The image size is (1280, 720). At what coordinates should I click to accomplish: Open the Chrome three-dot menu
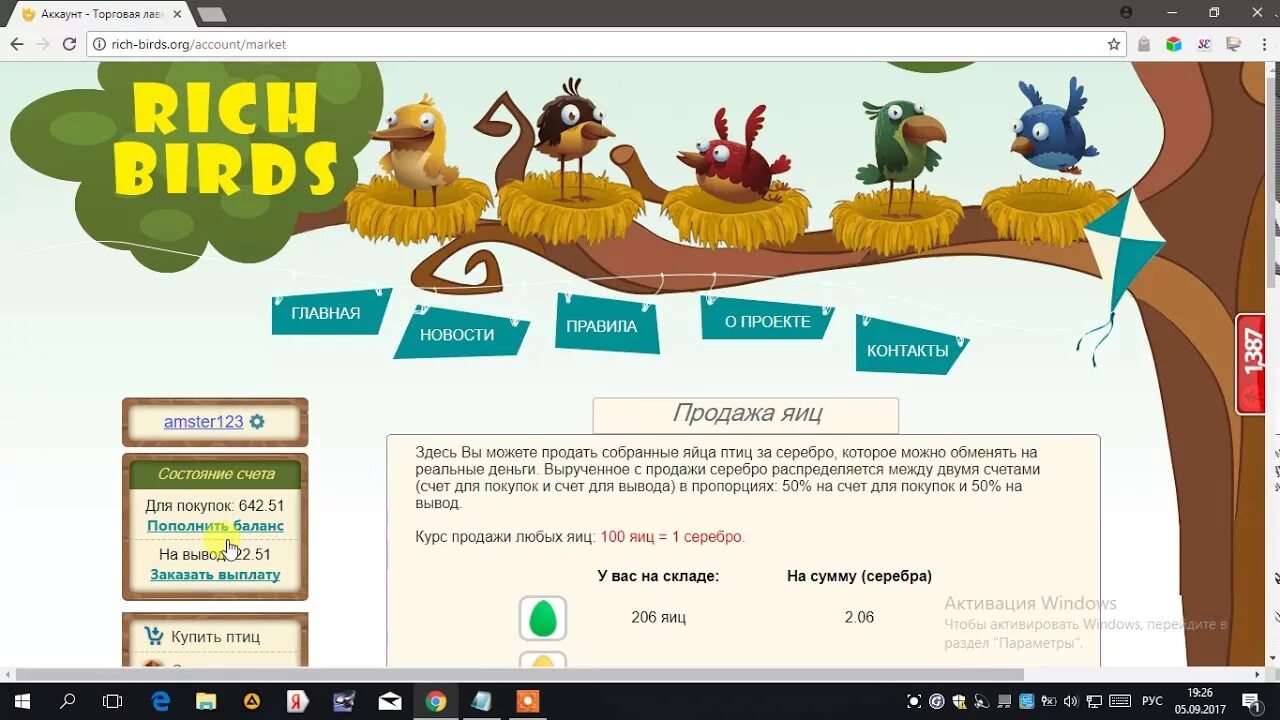tap(1263, 44)
